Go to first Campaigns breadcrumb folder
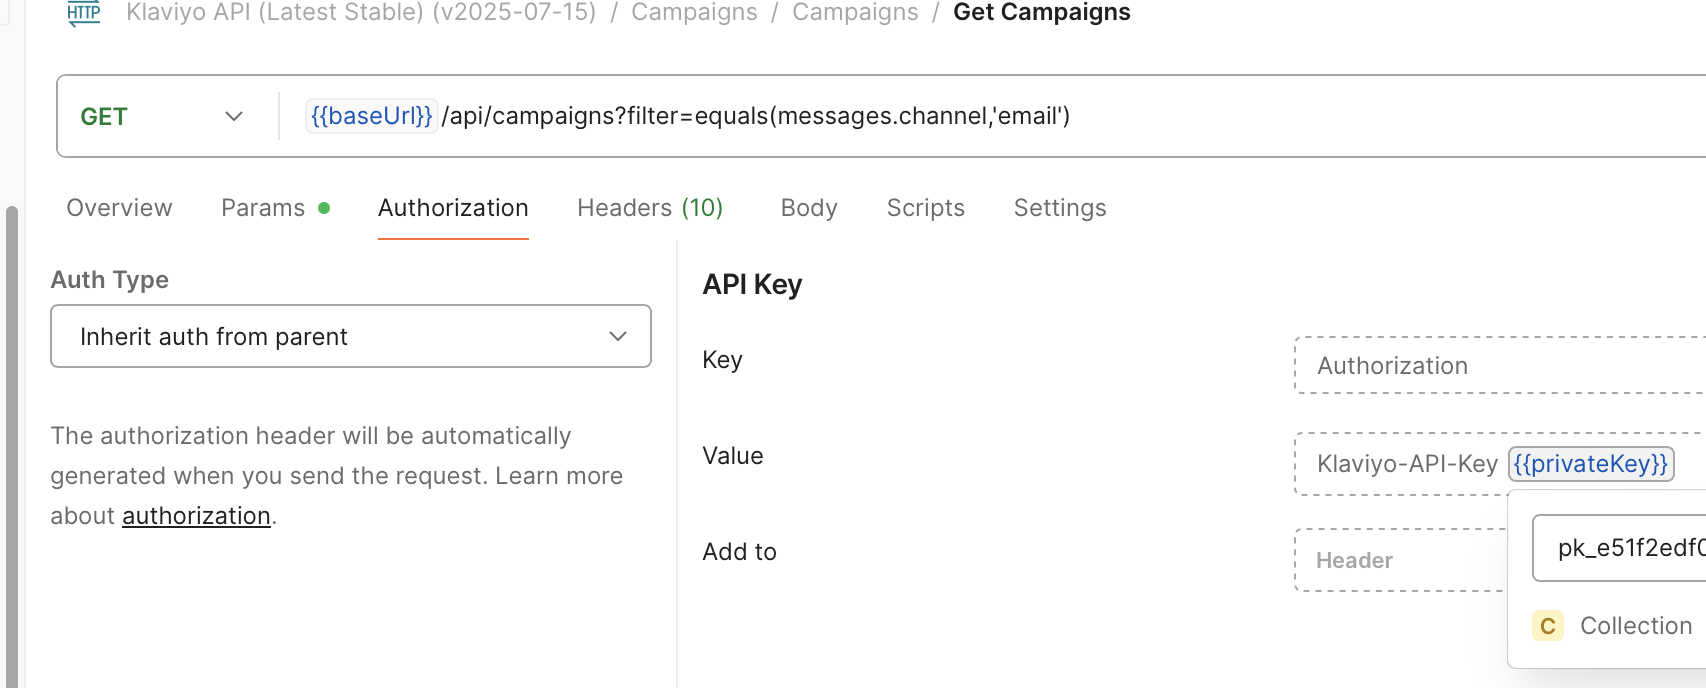 694,12
